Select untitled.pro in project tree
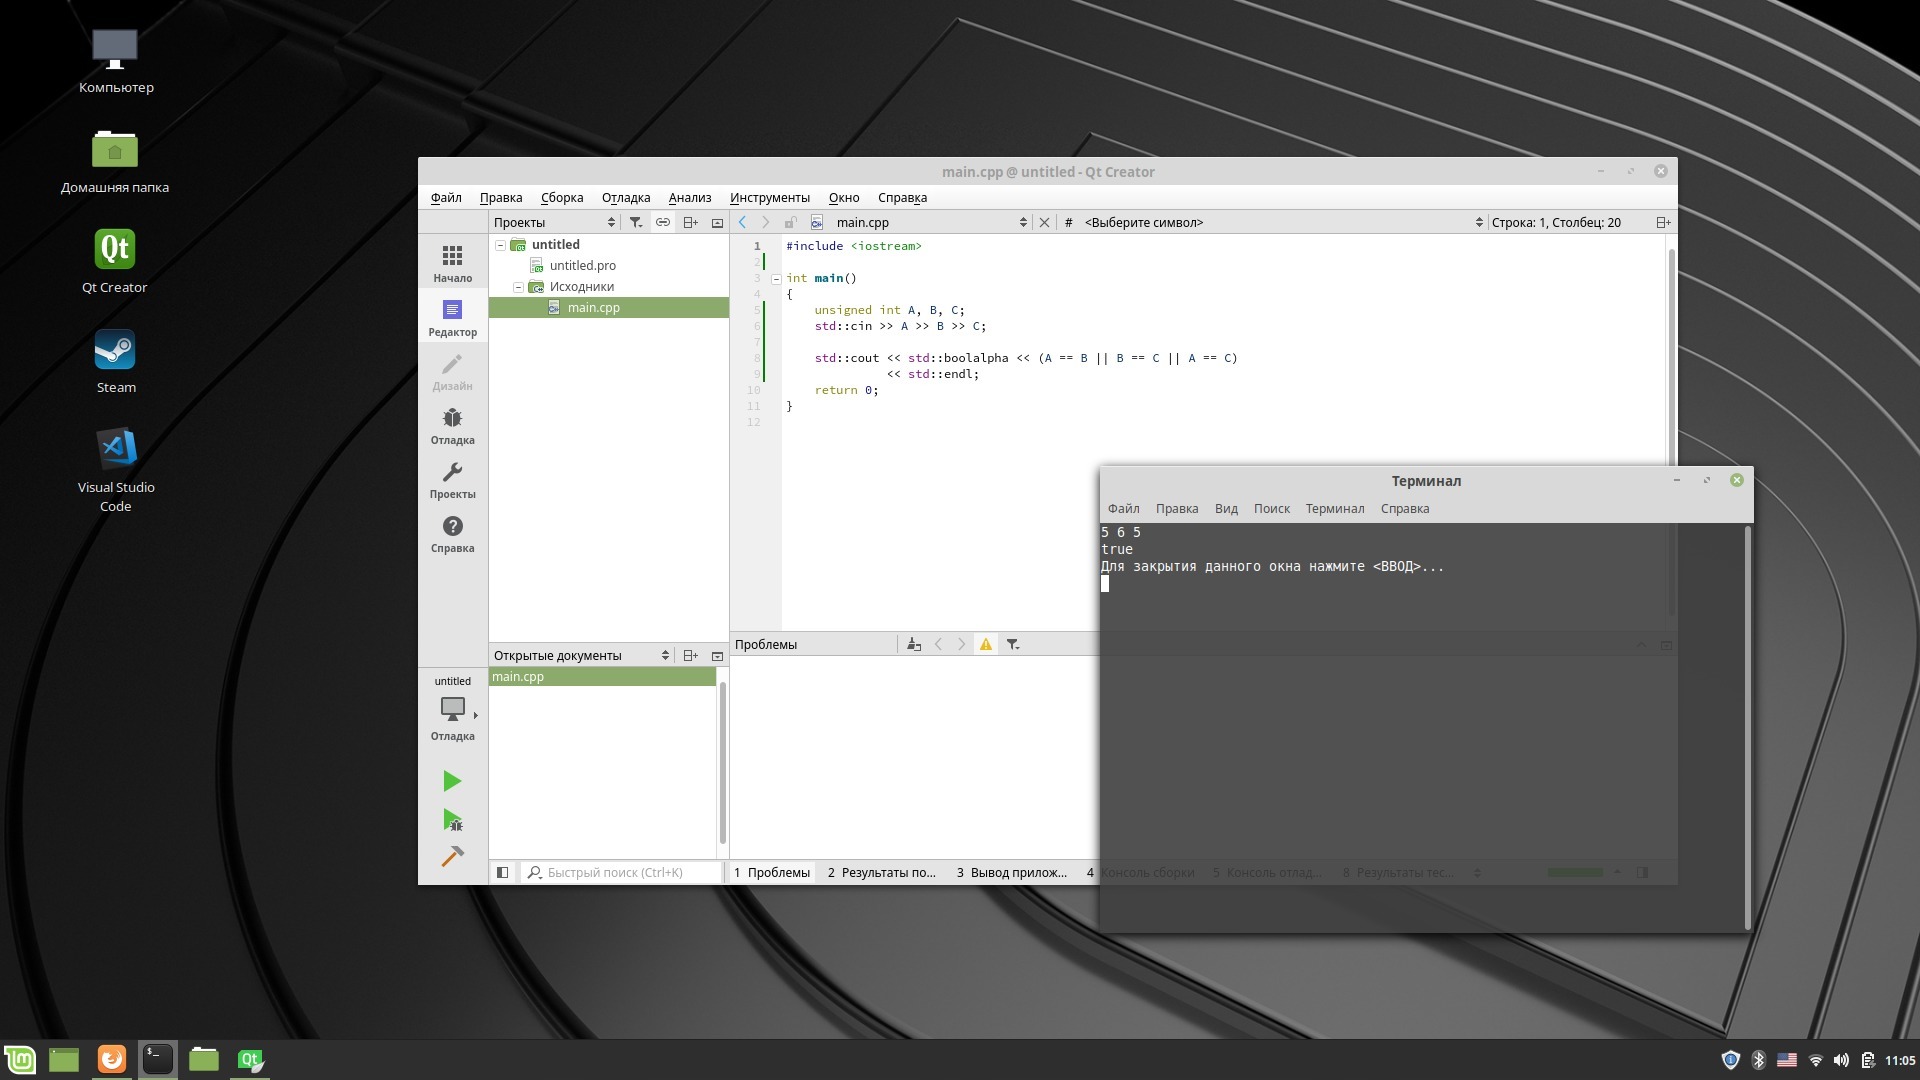 [x=582, y=266]
